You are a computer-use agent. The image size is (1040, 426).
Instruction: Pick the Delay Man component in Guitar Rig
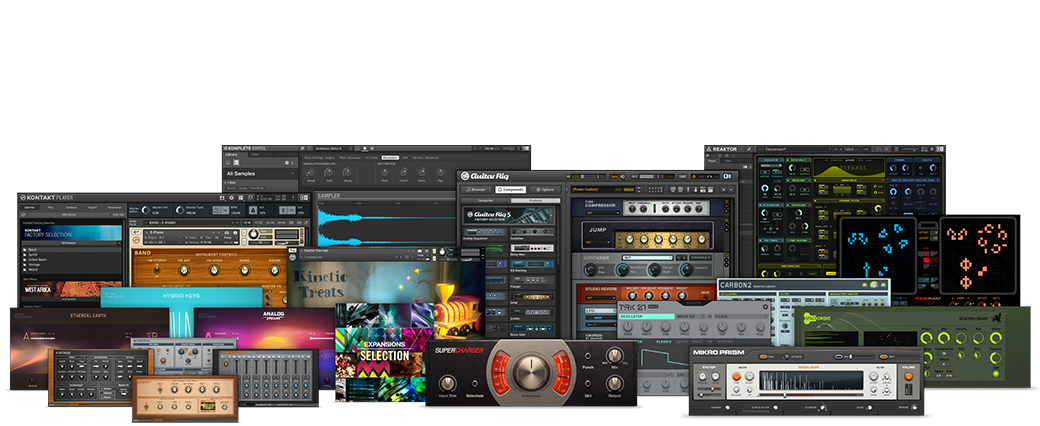532,251
